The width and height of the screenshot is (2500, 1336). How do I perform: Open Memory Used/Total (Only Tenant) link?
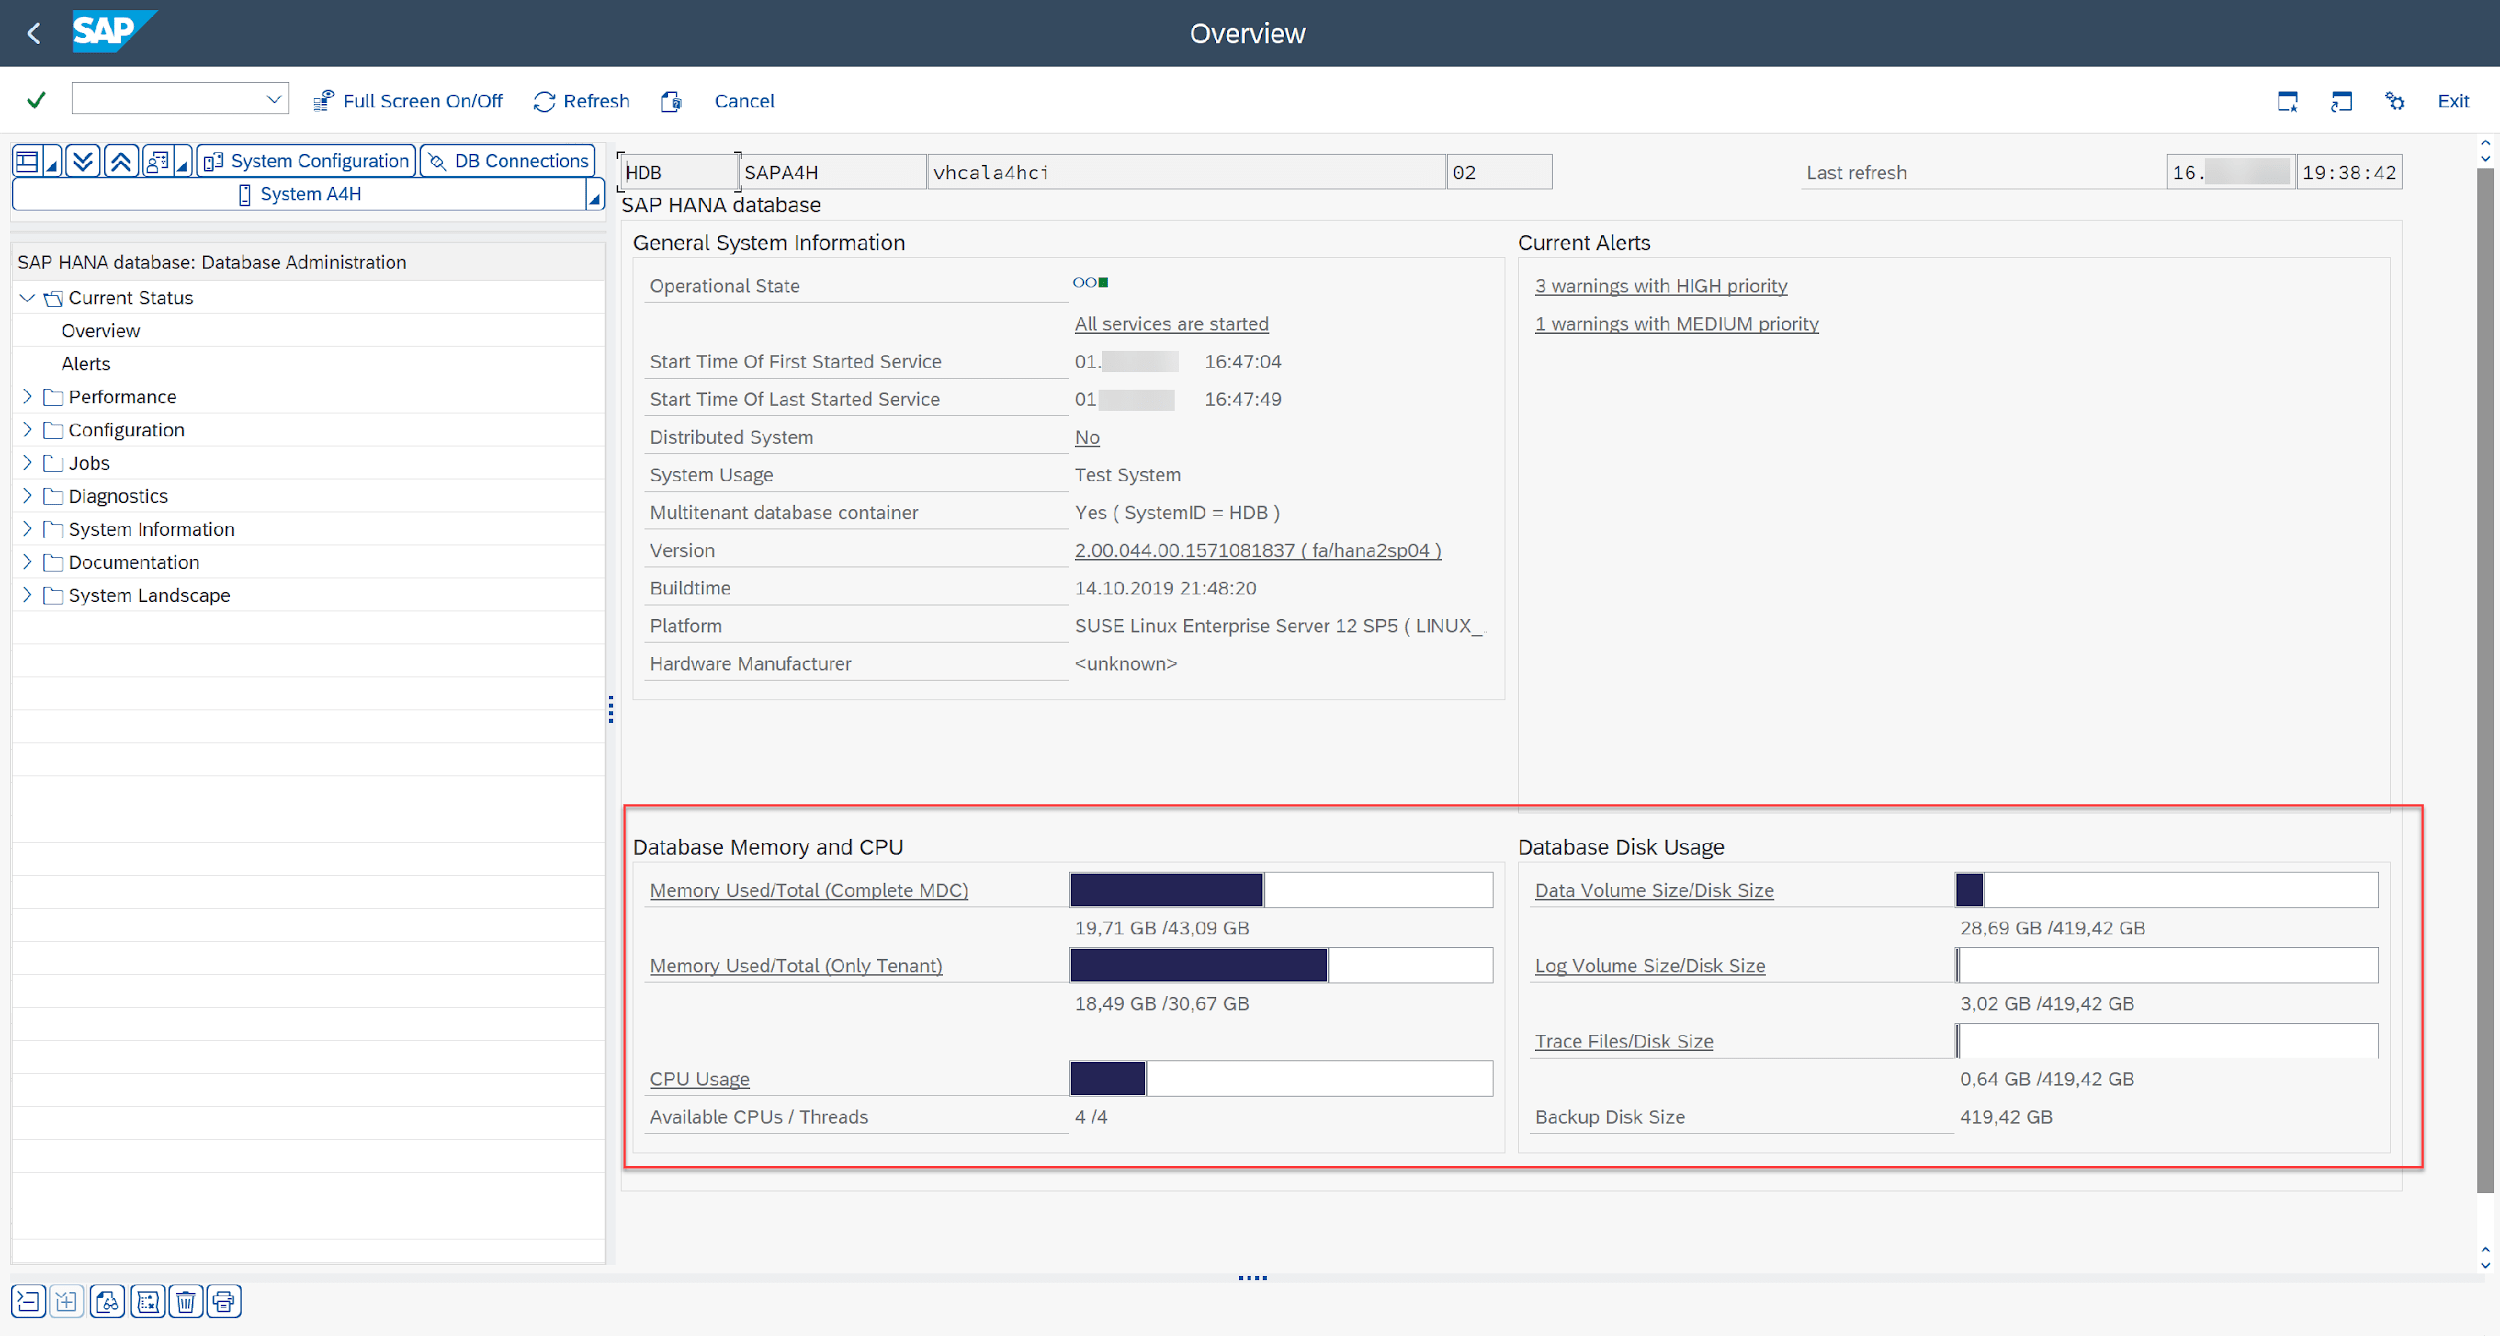tap(796, 965)
